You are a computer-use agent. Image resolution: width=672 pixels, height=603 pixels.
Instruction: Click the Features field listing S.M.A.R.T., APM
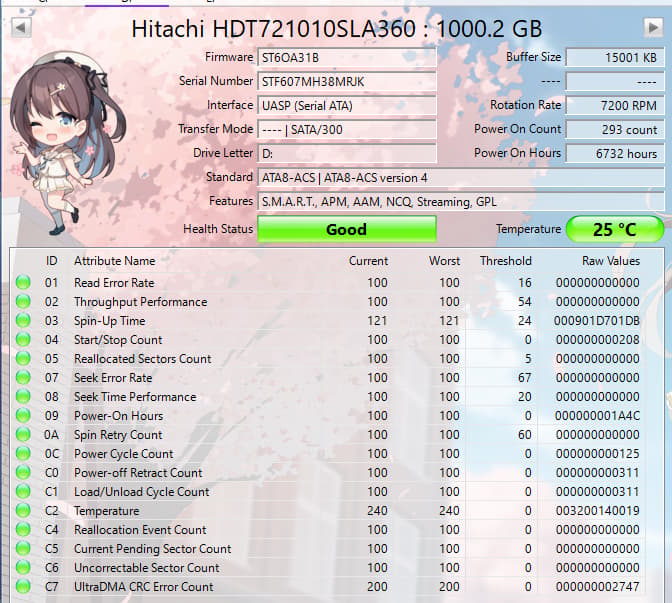[461, 202]
